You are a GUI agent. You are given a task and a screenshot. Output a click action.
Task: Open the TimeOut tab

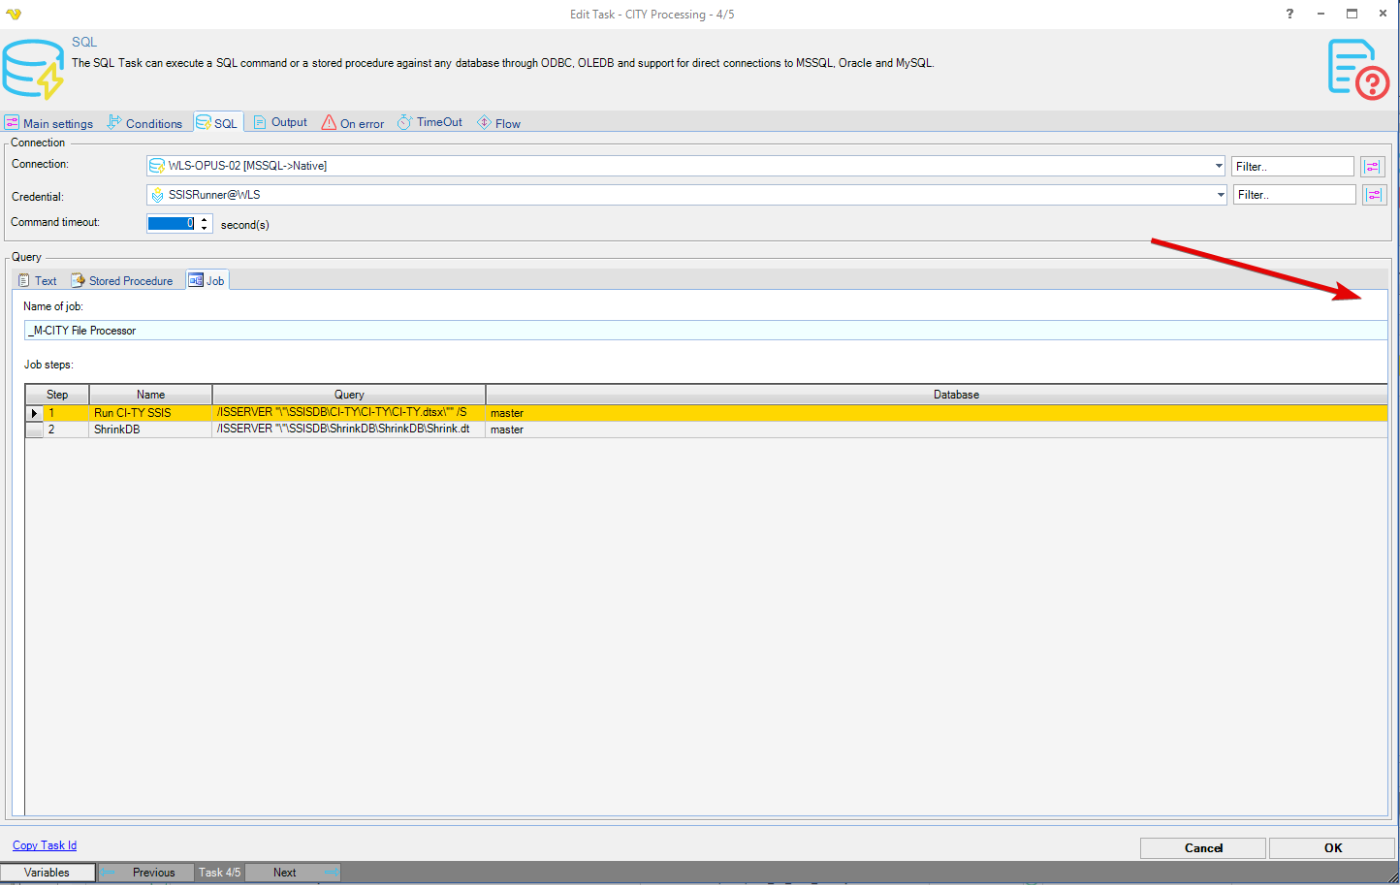pos(430,122)
